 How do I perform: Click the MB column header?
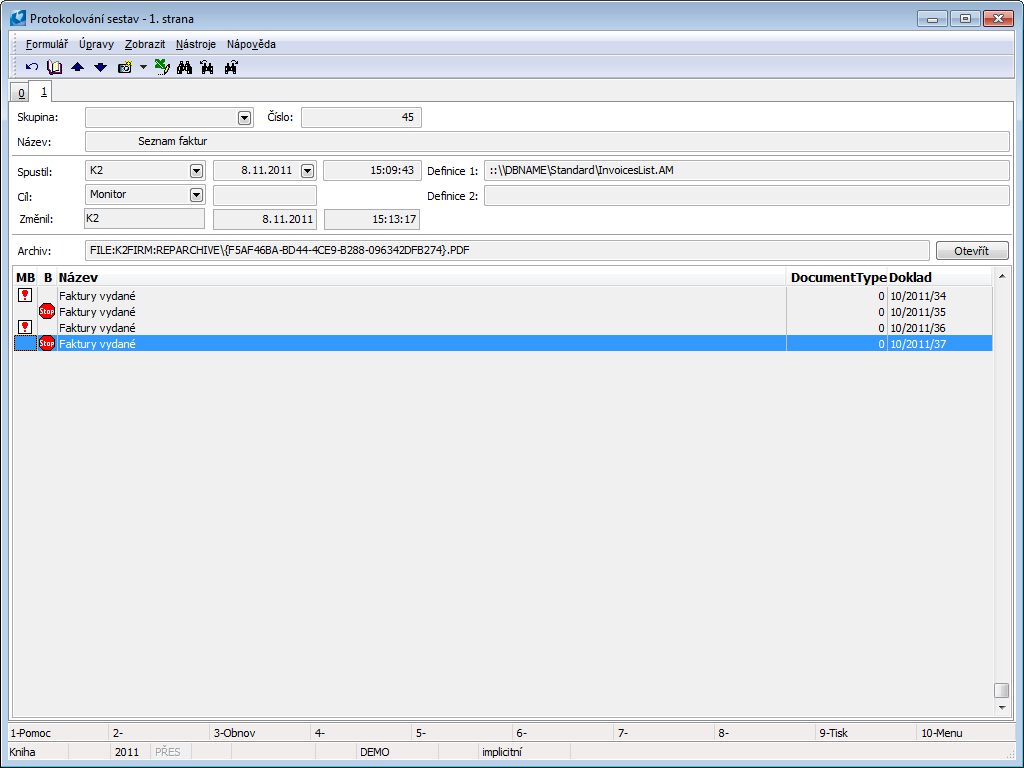(x=25, y=278)
